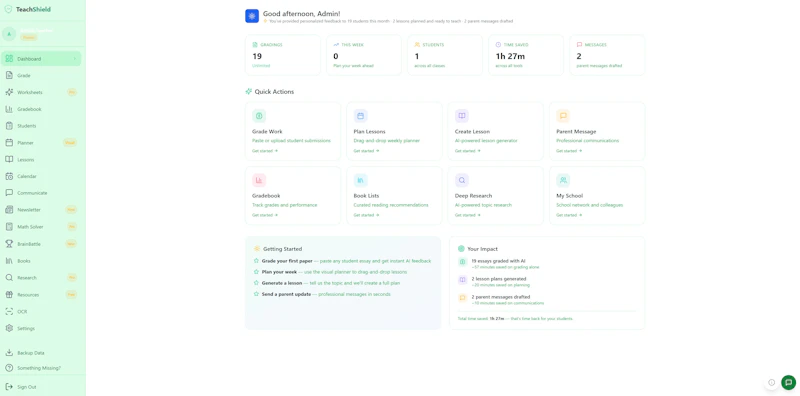Click the Plan Lessons calendar card icon
The height and width of the screenshot is (396, 800).
[x=360, y=116]
